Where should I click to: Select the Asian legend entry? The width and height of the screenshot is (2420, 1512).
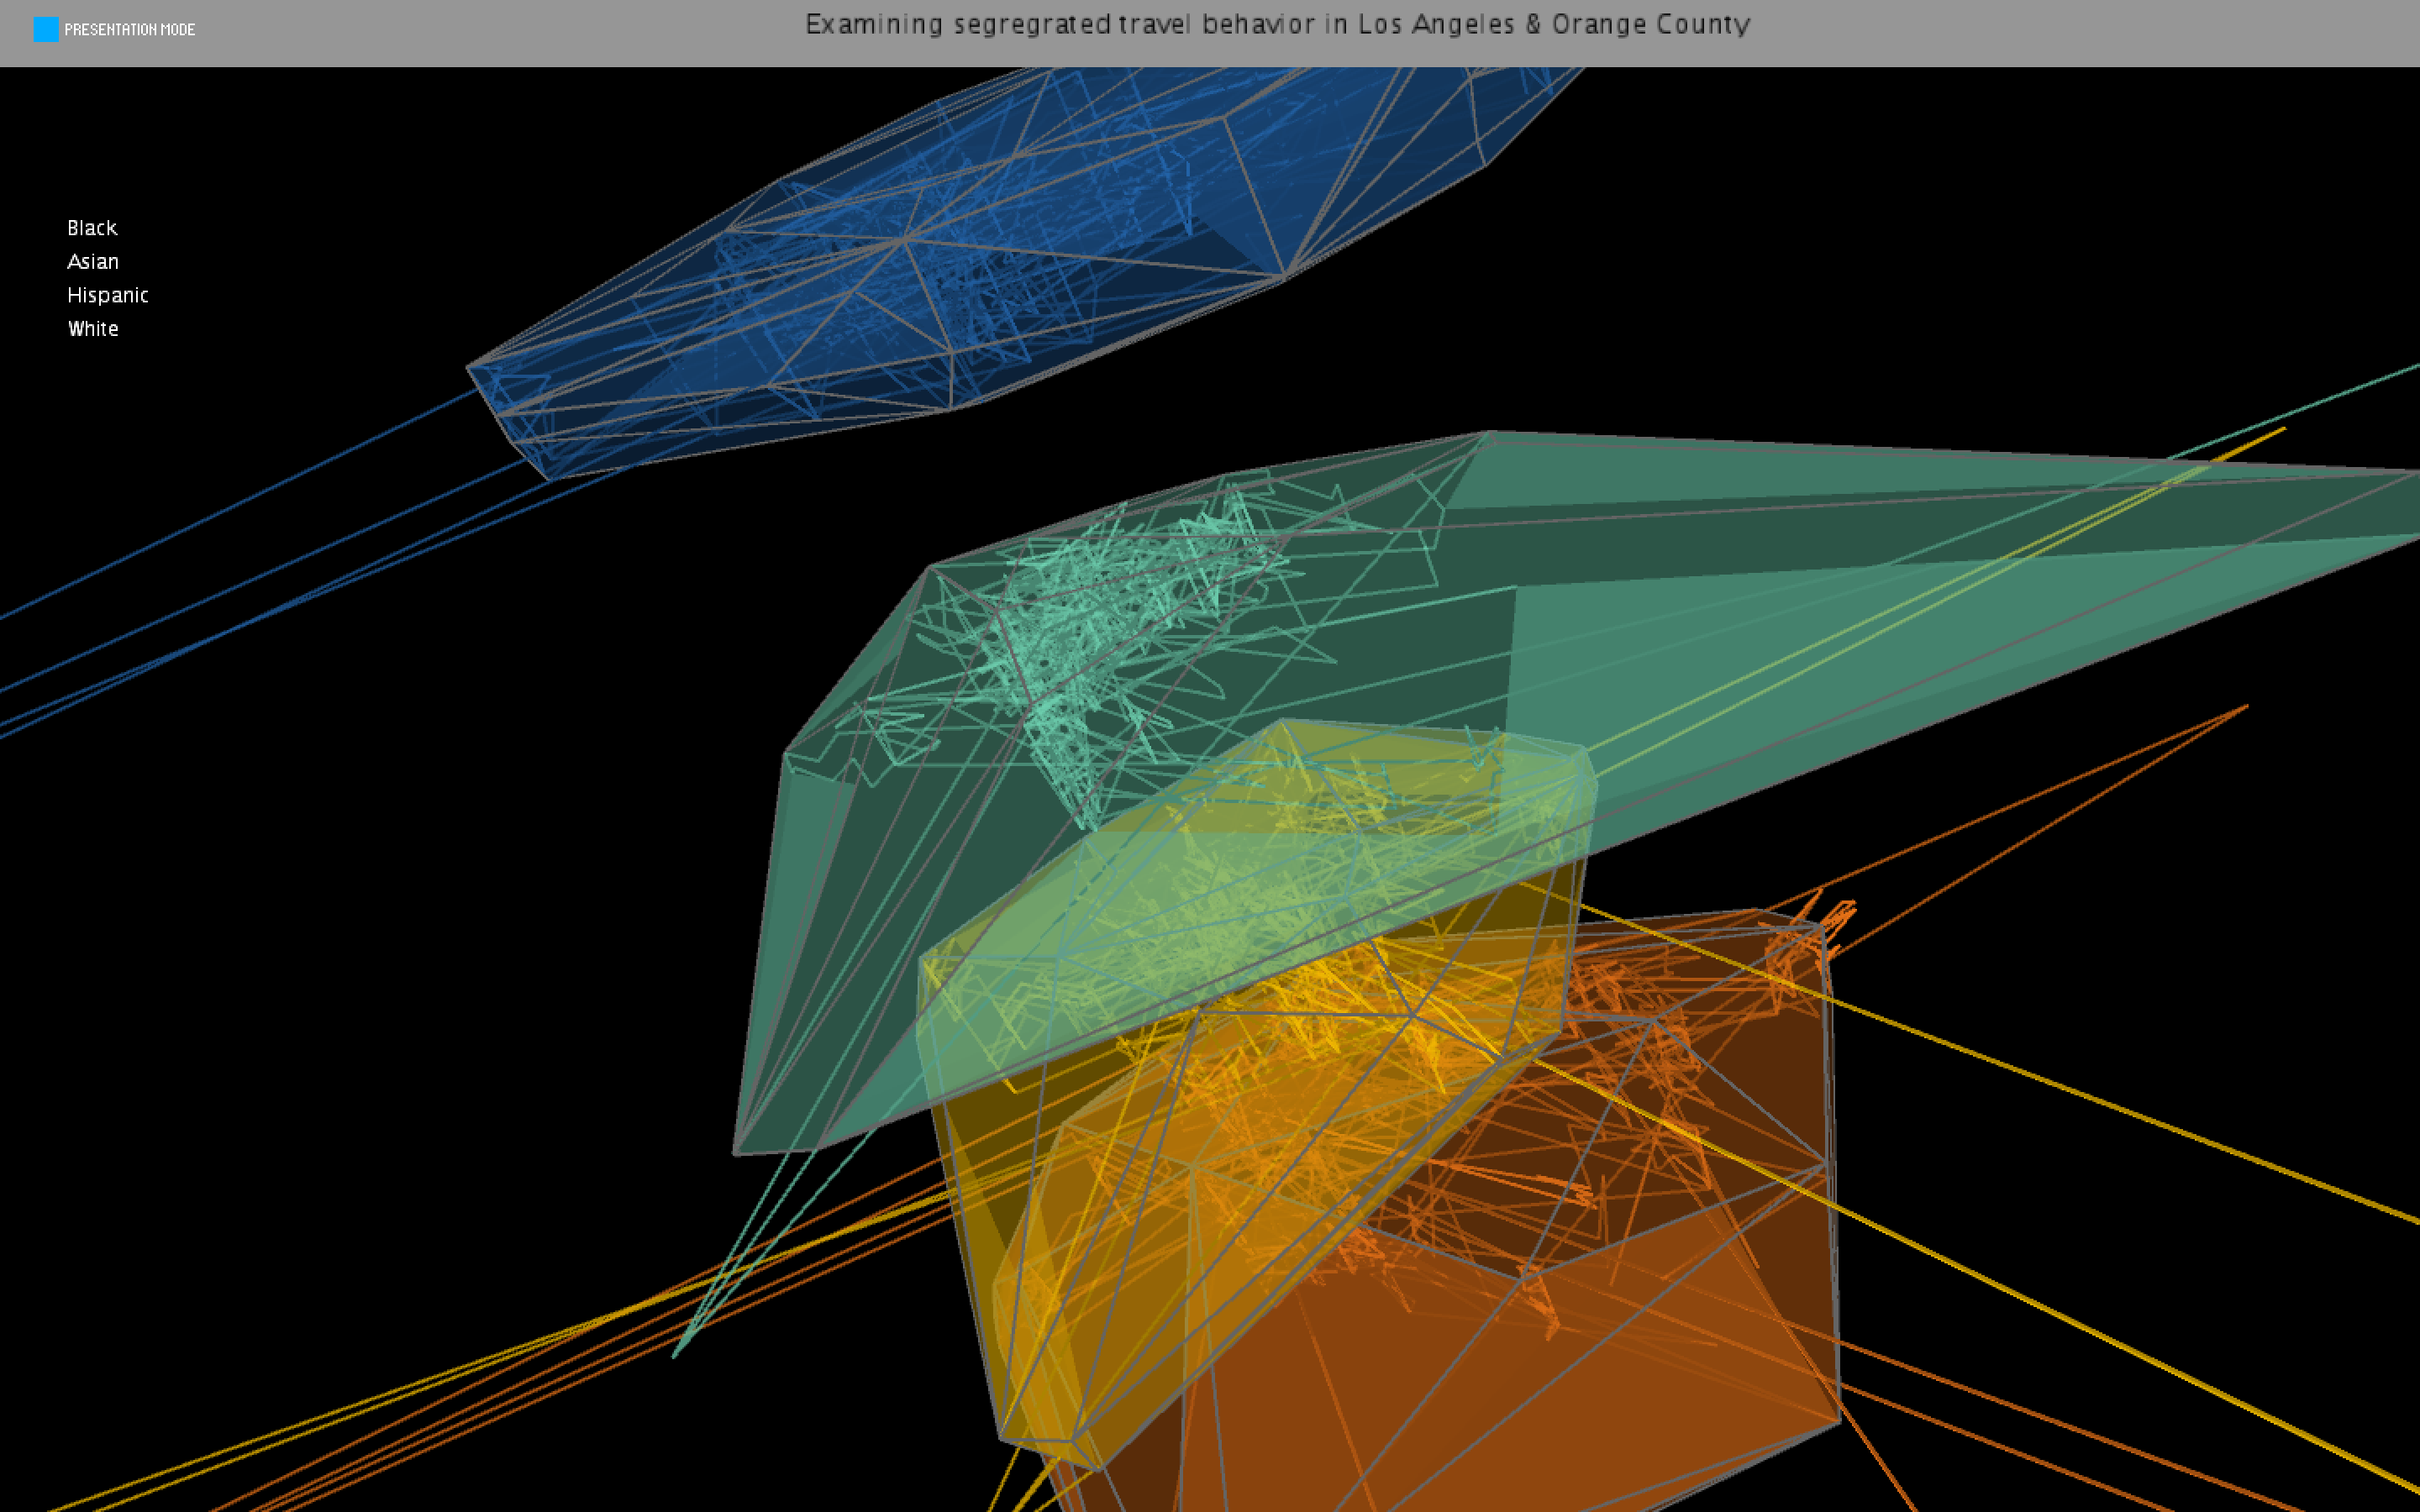click(93, 262)
